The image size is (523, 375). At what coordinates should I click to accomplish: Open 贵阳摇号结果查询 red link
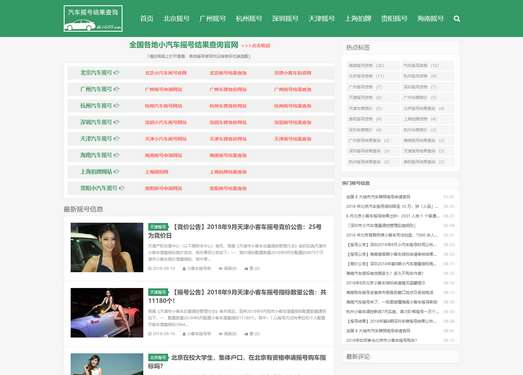(228, 188)
